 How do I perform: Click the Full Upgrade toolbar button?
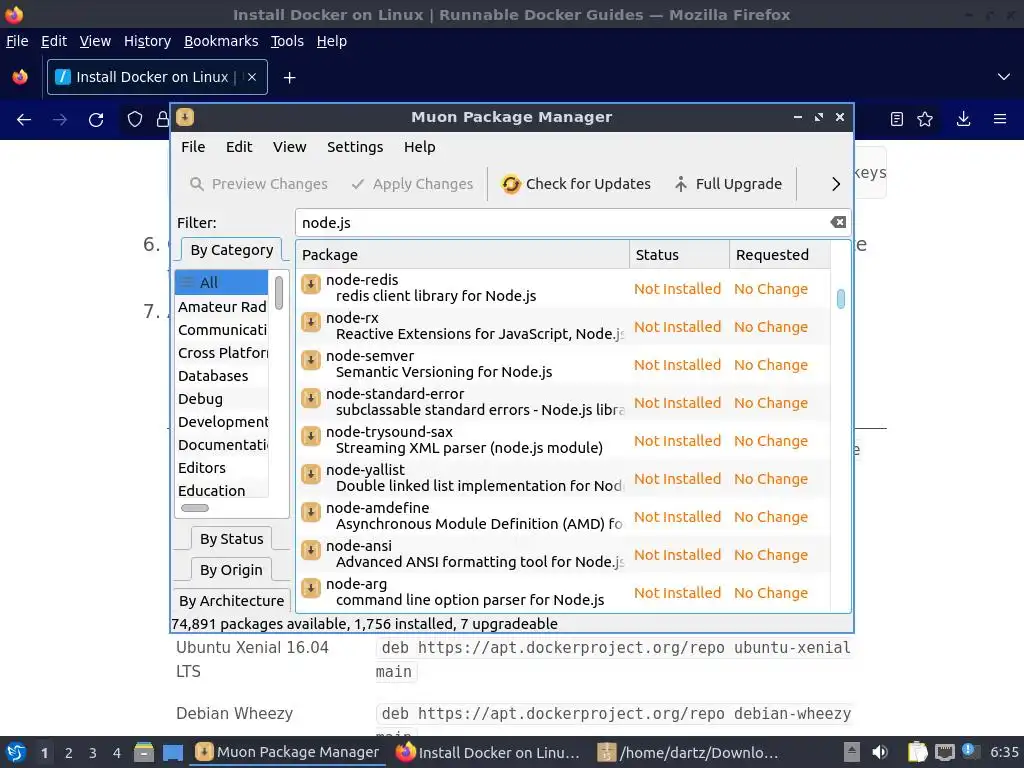point(728,184)
